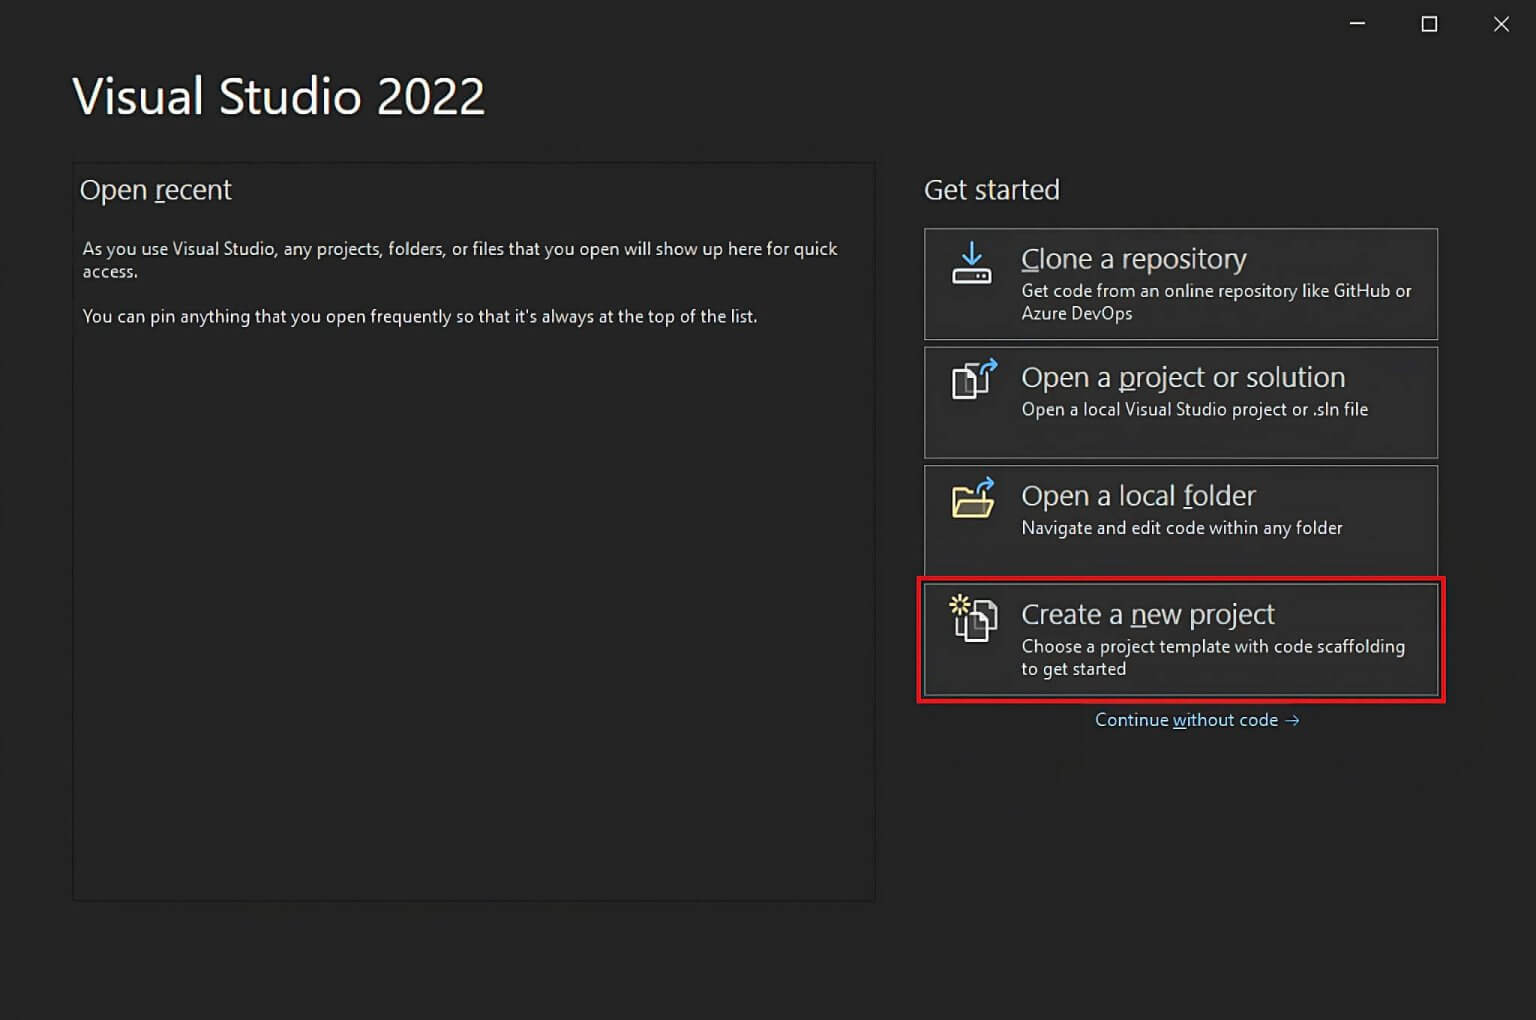Close the Visual Studio start window

(1501, 23)
